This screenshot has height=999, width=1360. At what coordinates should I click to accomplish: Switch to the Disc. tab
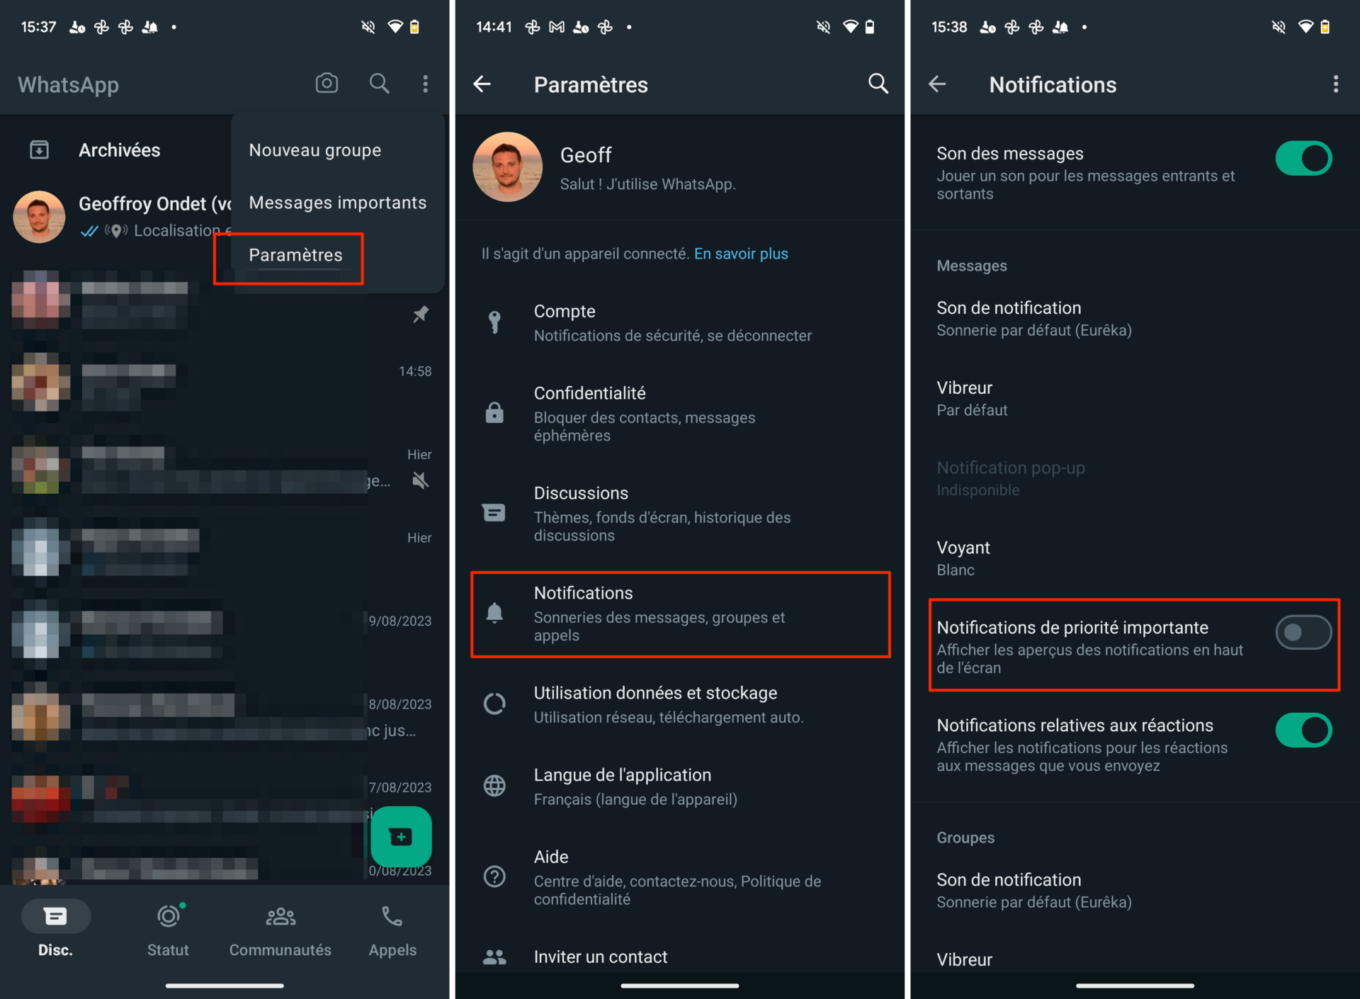click(56, 930)
